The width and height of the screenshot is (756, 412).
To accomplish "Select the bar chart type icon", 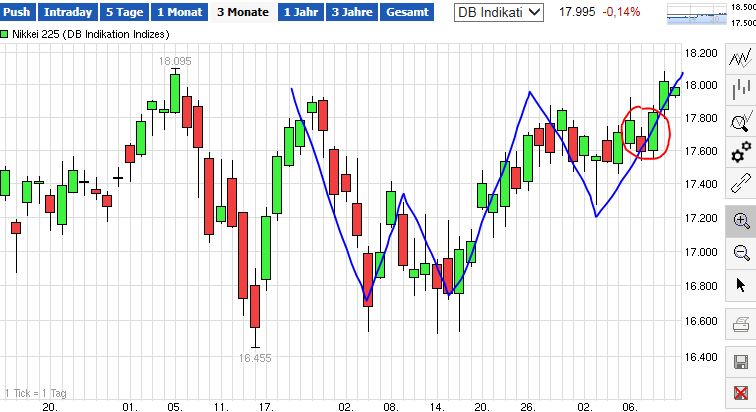I will tap(740, 89).
